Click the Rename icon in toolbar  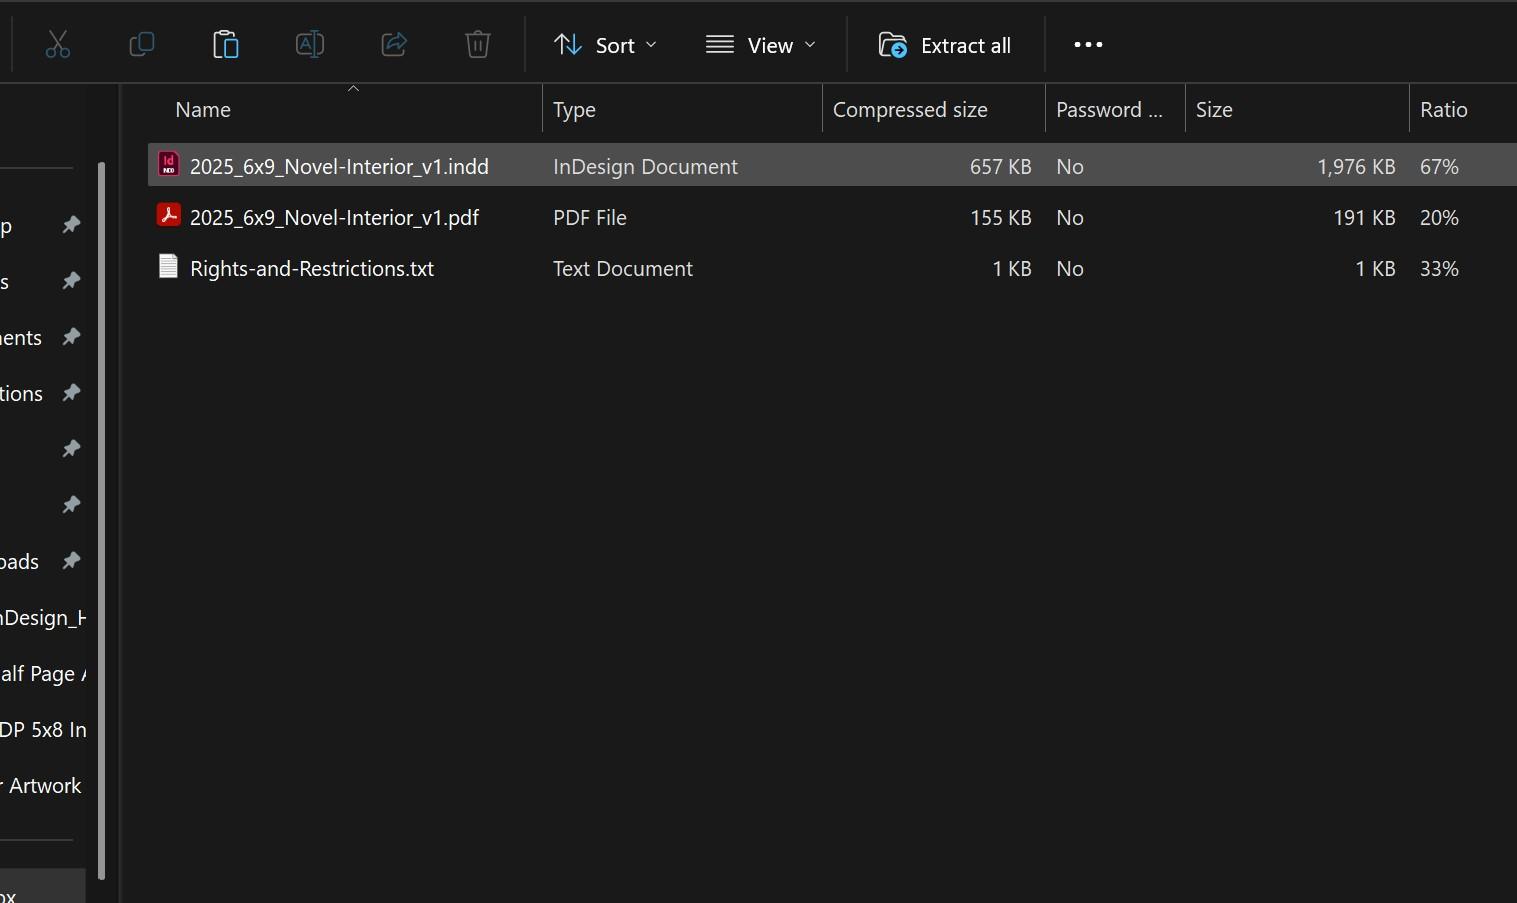[x=310, y=45]
